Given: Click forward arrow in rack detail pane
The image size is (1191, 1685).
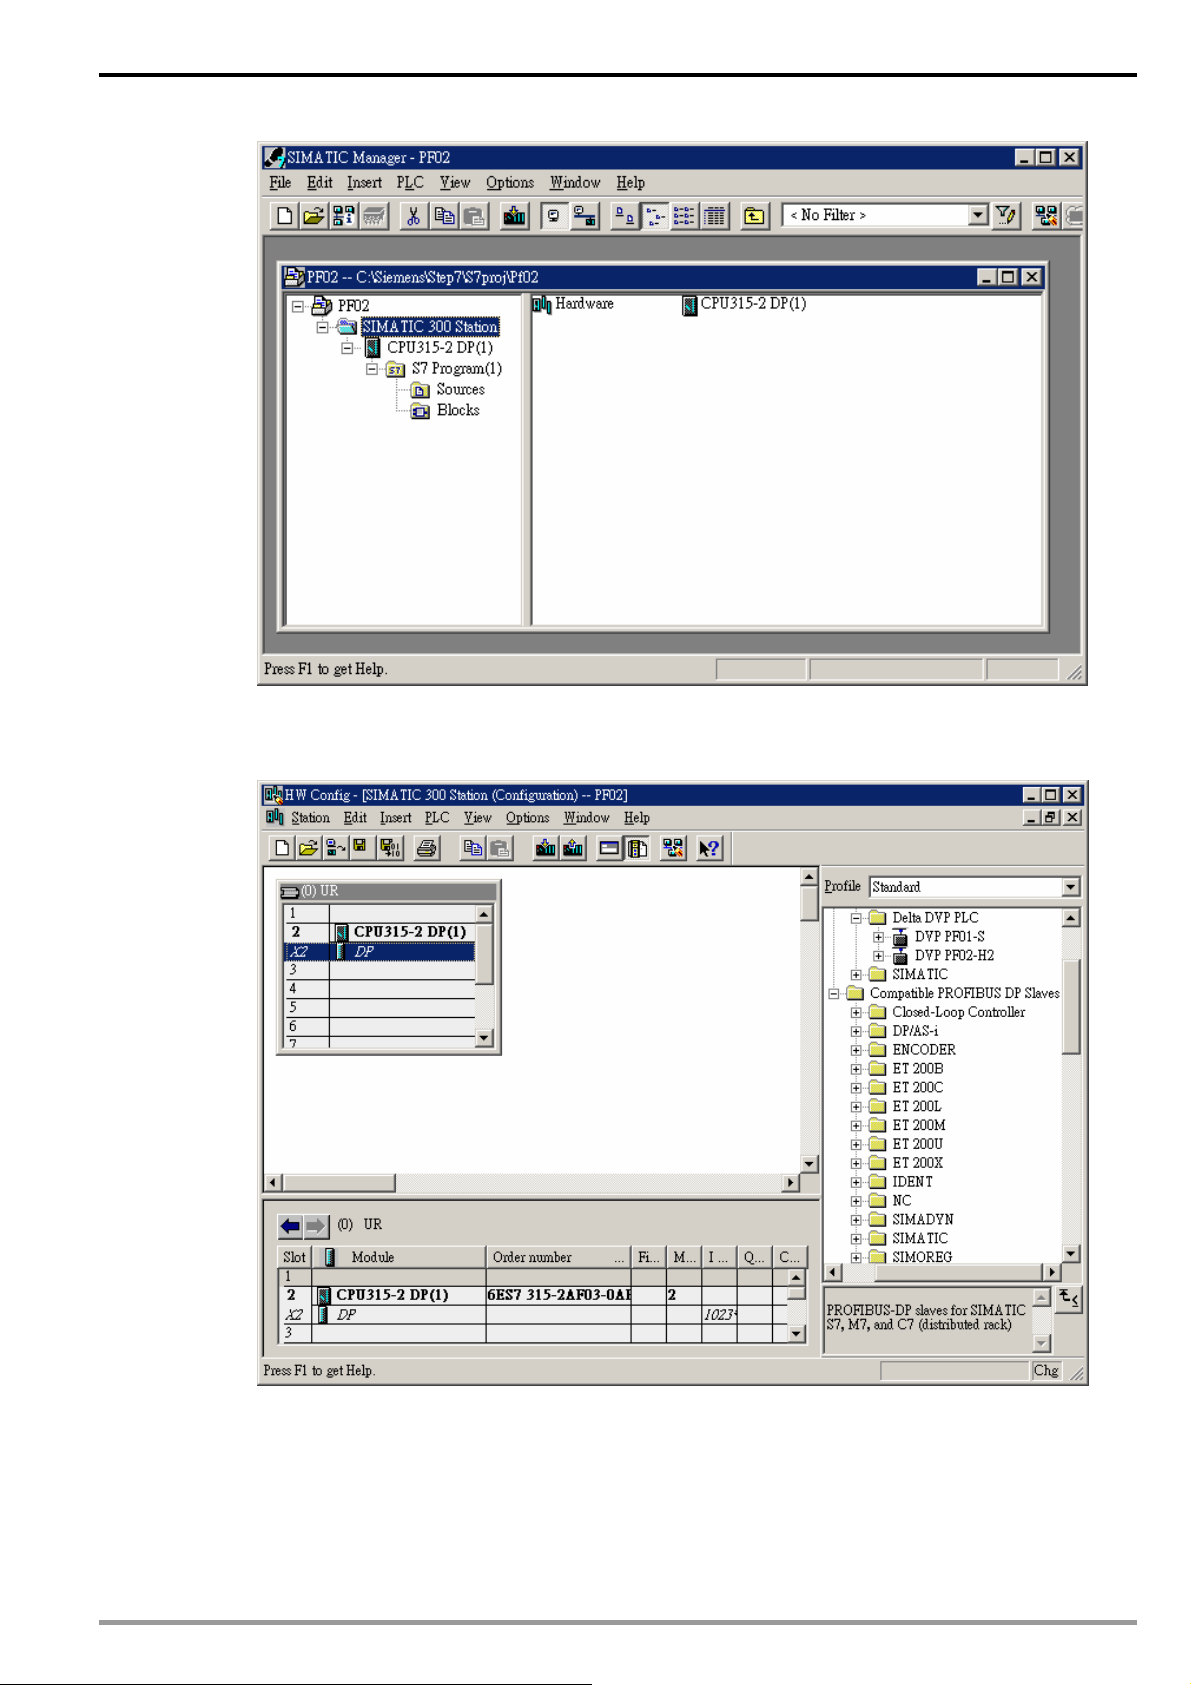Looking at the screenshot, I should 316,1226.
